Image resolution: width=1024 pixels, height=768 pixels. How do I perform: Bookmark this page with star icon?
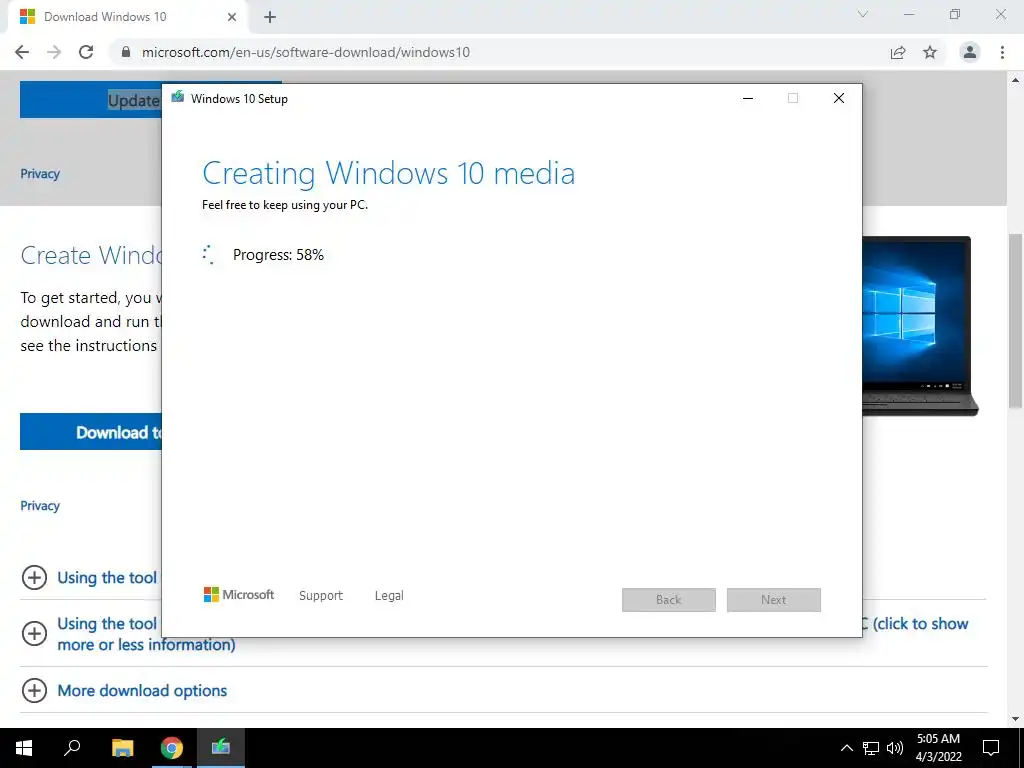(x=930, y=52)
